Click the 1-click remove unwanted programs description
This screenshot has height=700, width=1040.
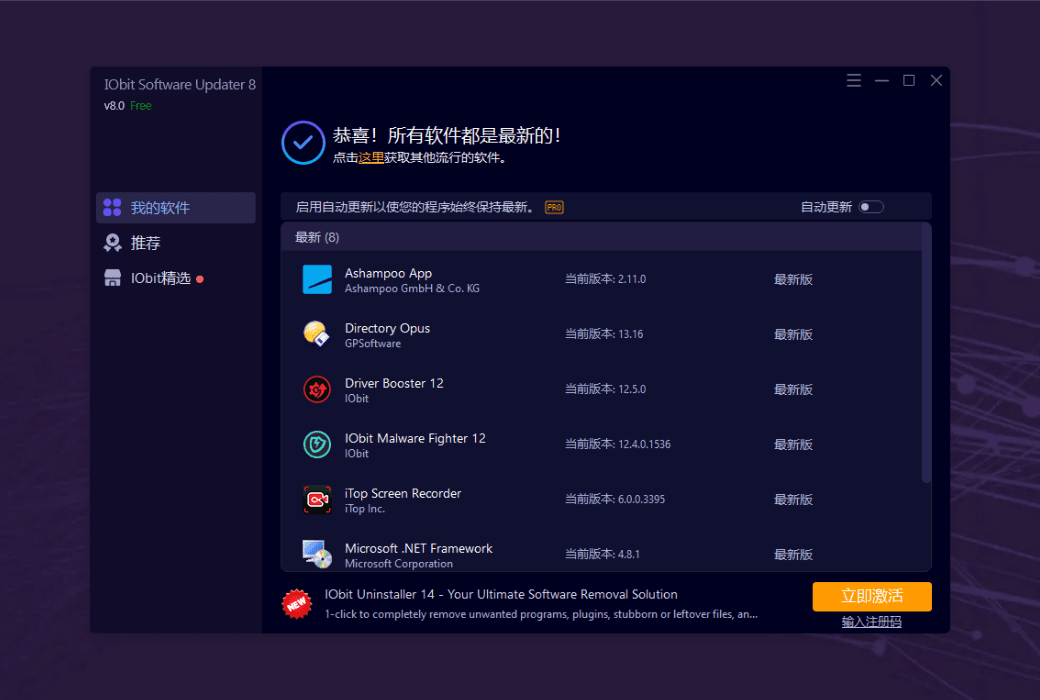click(541, 614)
